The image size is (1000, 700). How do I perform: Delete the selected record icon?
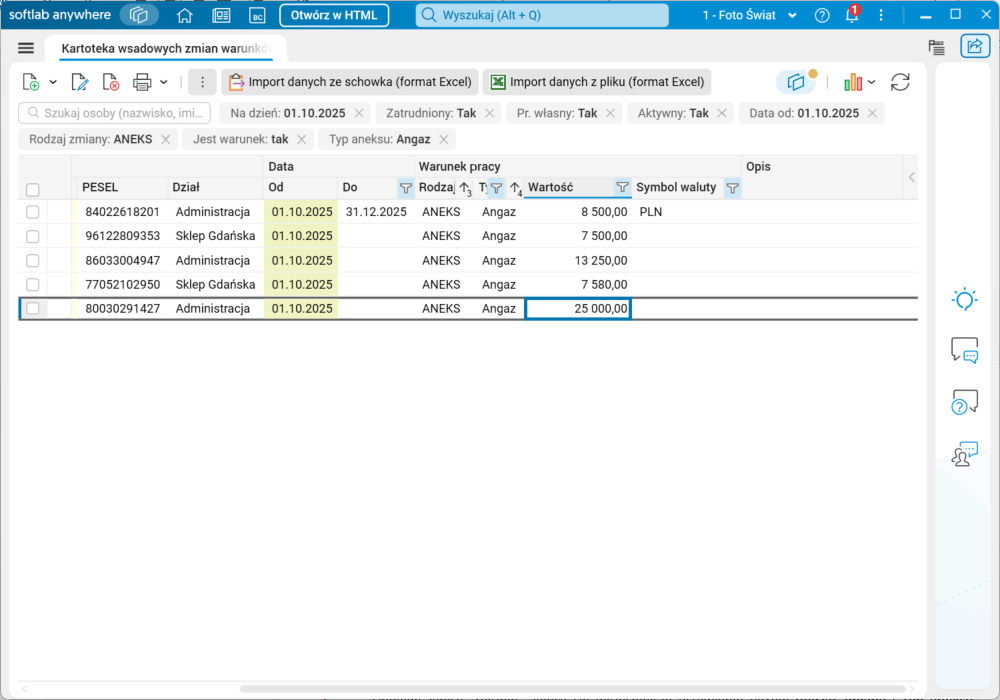[111, 82]
